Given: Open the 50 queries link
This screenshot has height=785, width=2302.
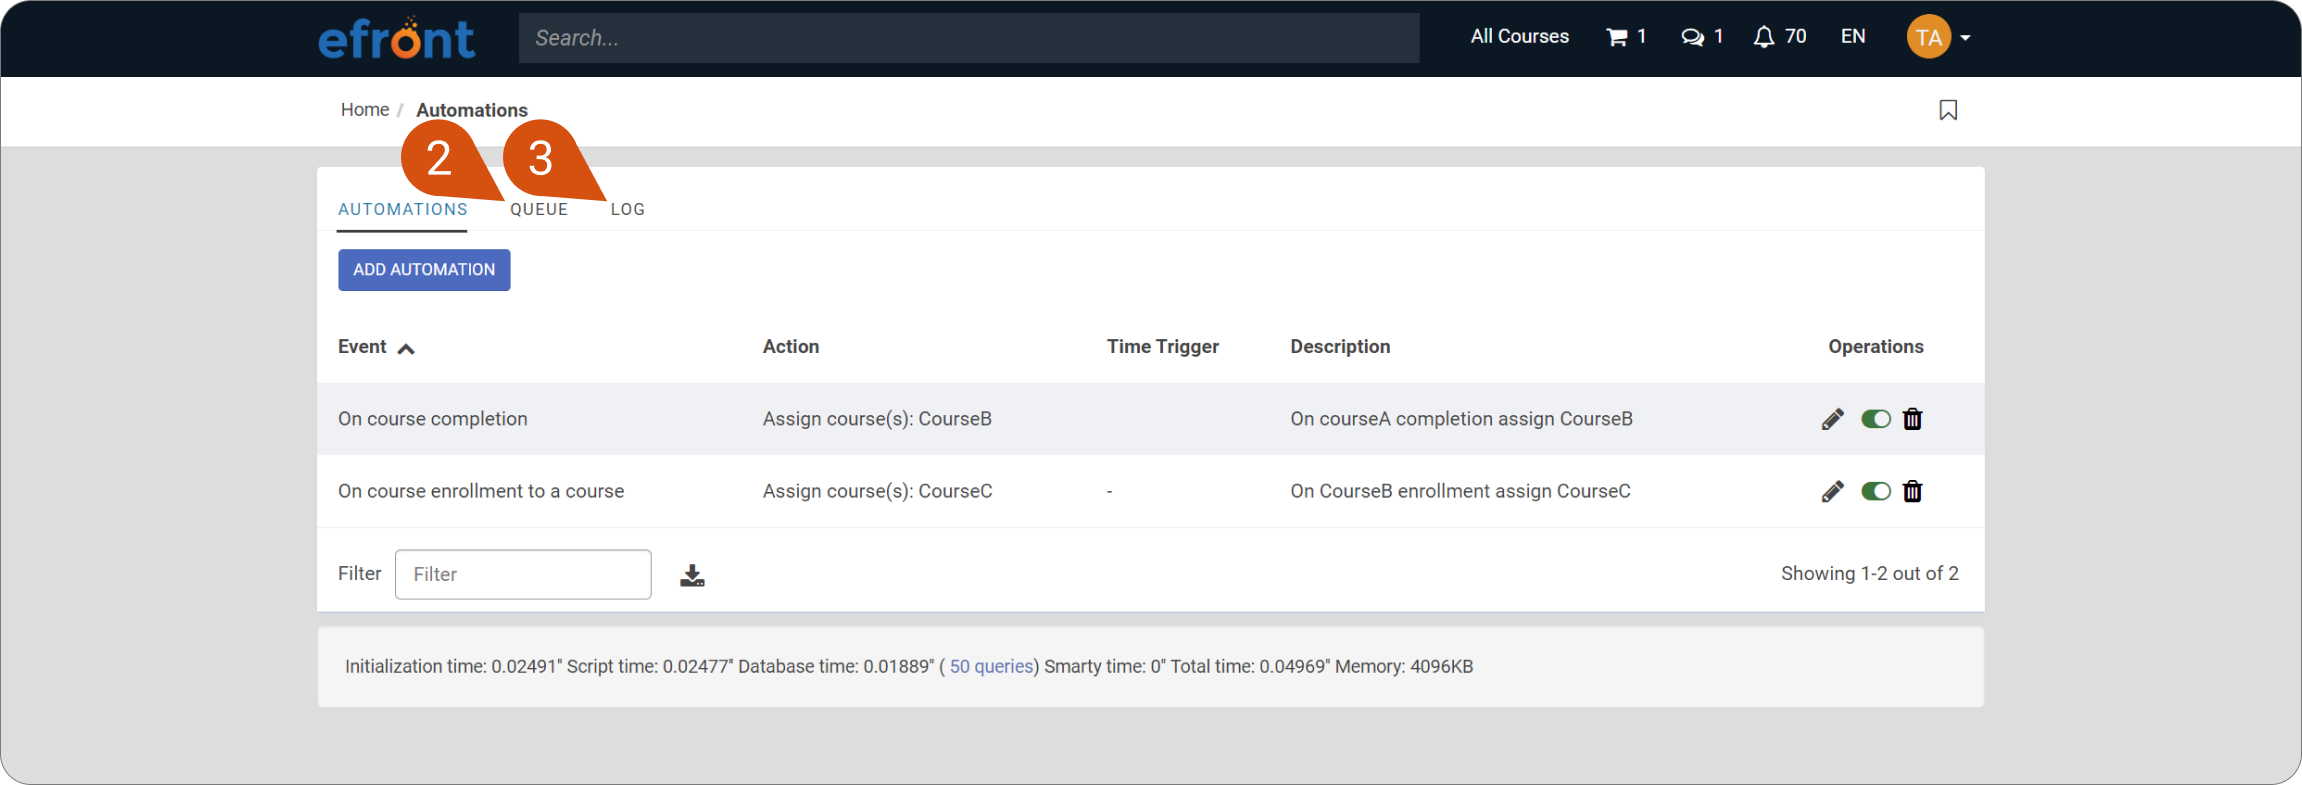Looking at the screenshot, I should 991,667.
